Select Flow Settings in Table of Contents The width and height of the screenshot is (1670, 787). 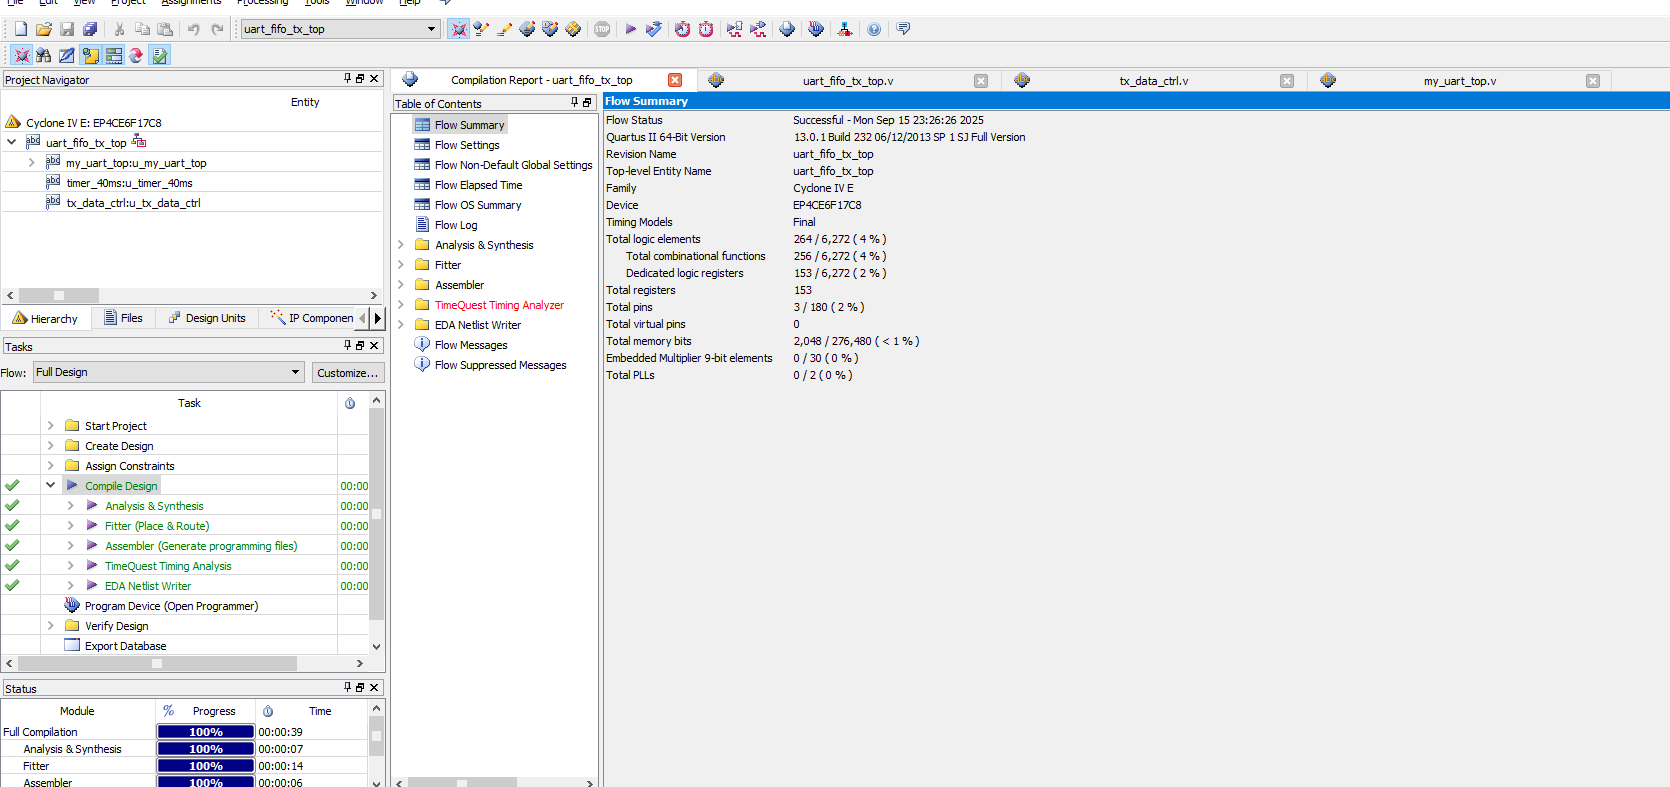click(466, 145)
